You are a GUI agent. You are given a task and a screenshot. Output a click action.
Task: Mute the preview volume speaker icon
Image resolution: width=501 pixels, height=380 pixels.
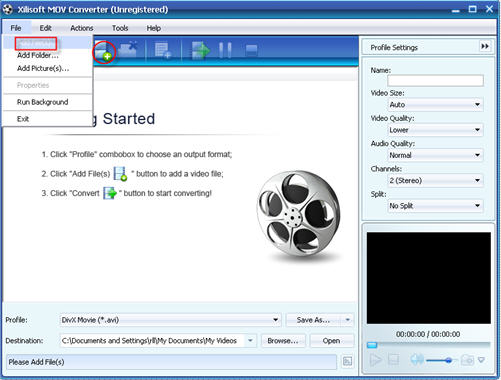click(417, 359)
